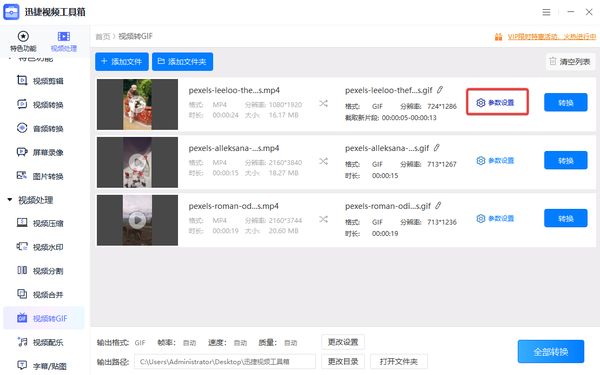Click 转换 for the pexels-leeloo file
Screen dimensions: 600x375
click(x=566, y=102)
